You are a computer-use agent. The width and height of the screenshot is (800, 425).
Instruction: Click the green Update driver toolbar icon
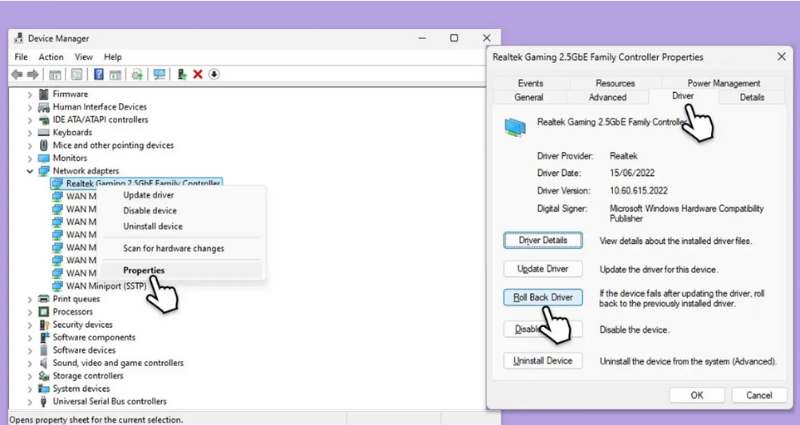(182, 74)
